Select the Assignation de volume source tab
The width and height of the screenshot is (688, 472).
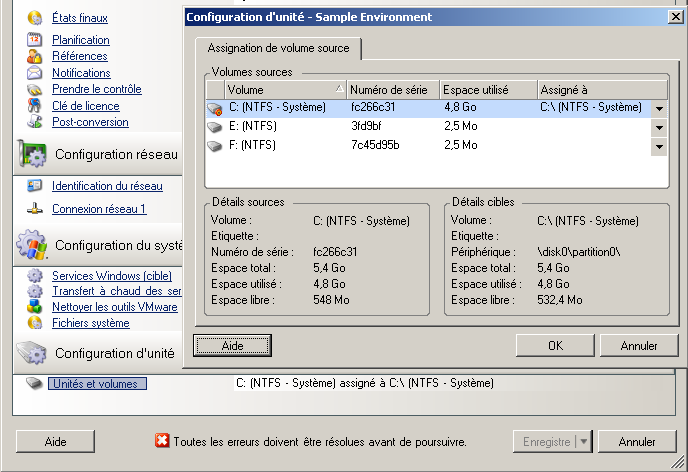tap(278, 48)
